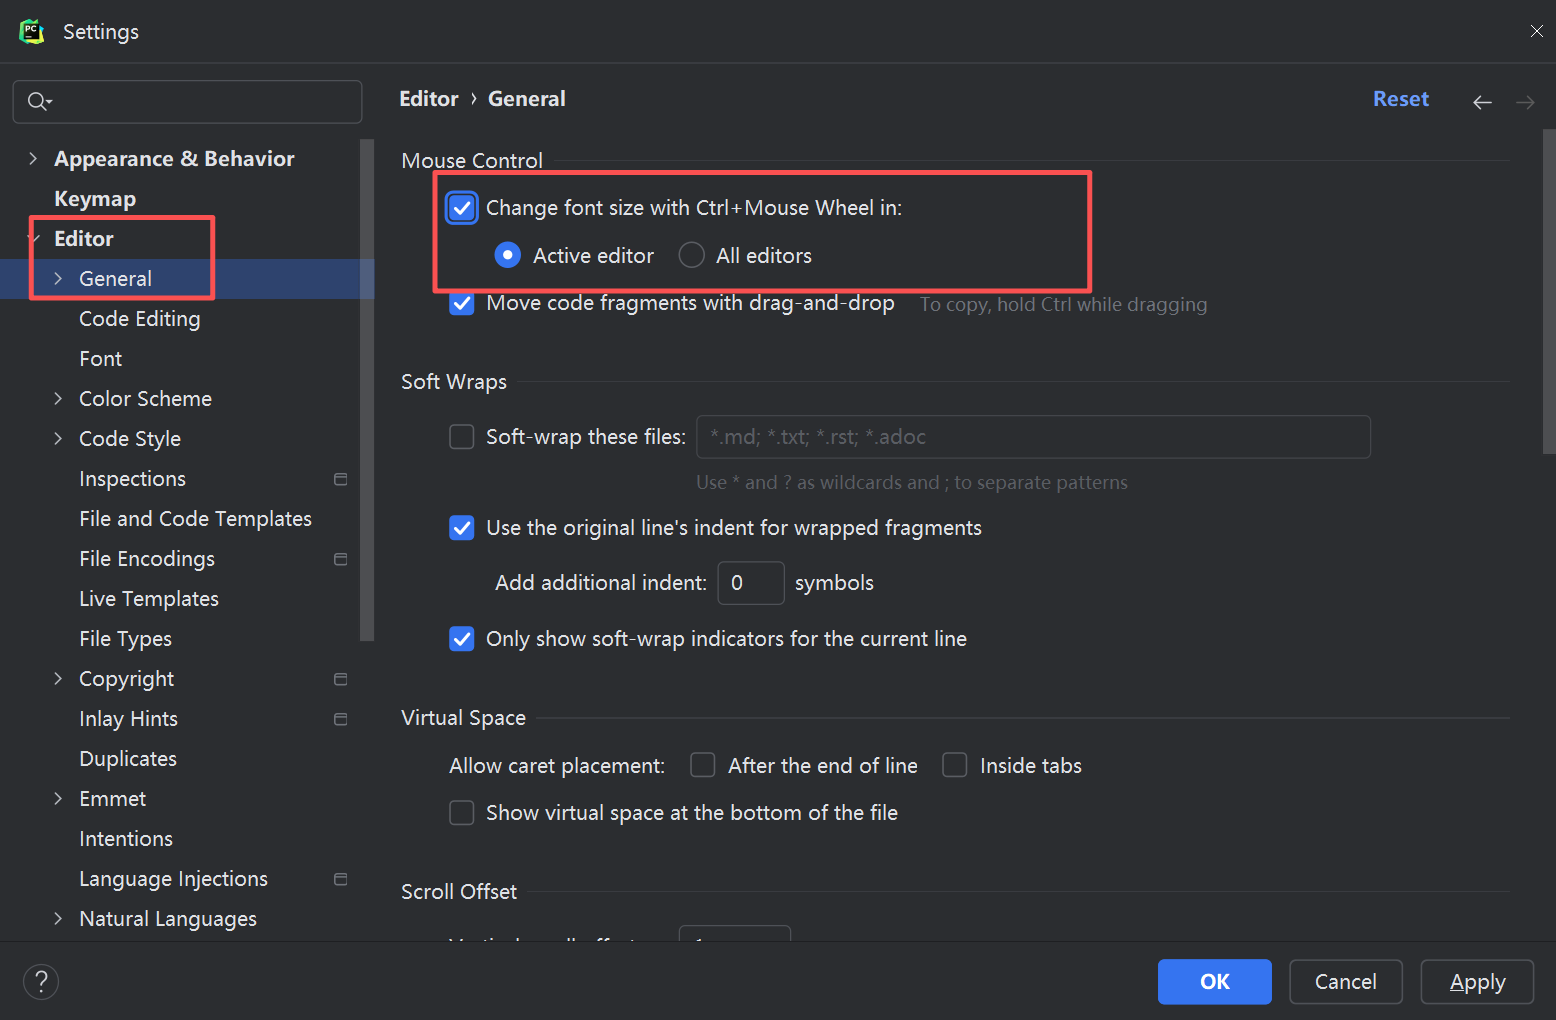Focus the settings search field

click(188, 102)
